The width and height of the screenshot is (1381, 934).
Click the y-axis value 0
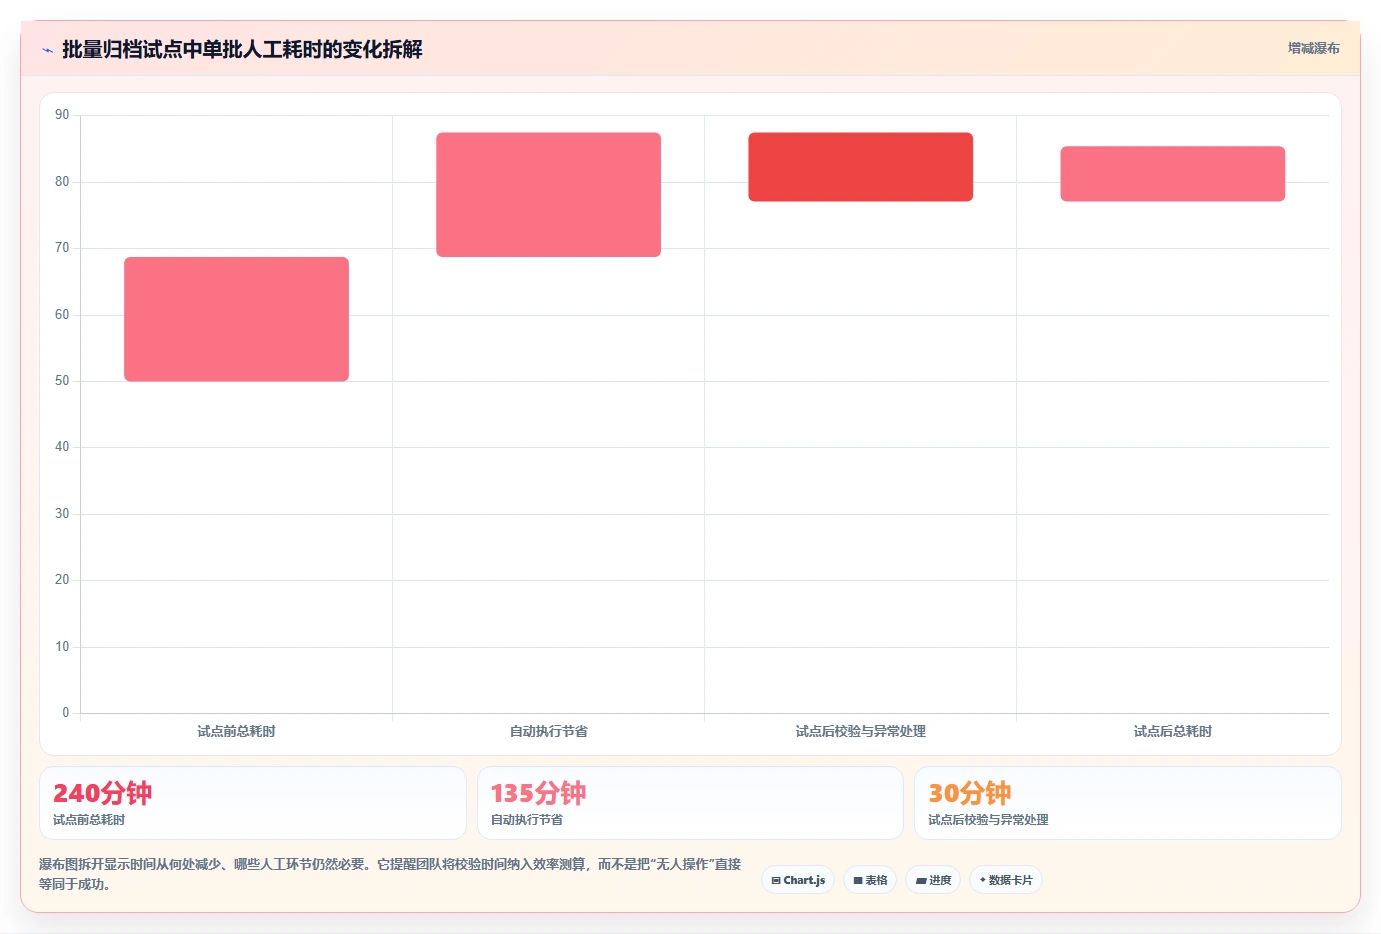(66, 713)
